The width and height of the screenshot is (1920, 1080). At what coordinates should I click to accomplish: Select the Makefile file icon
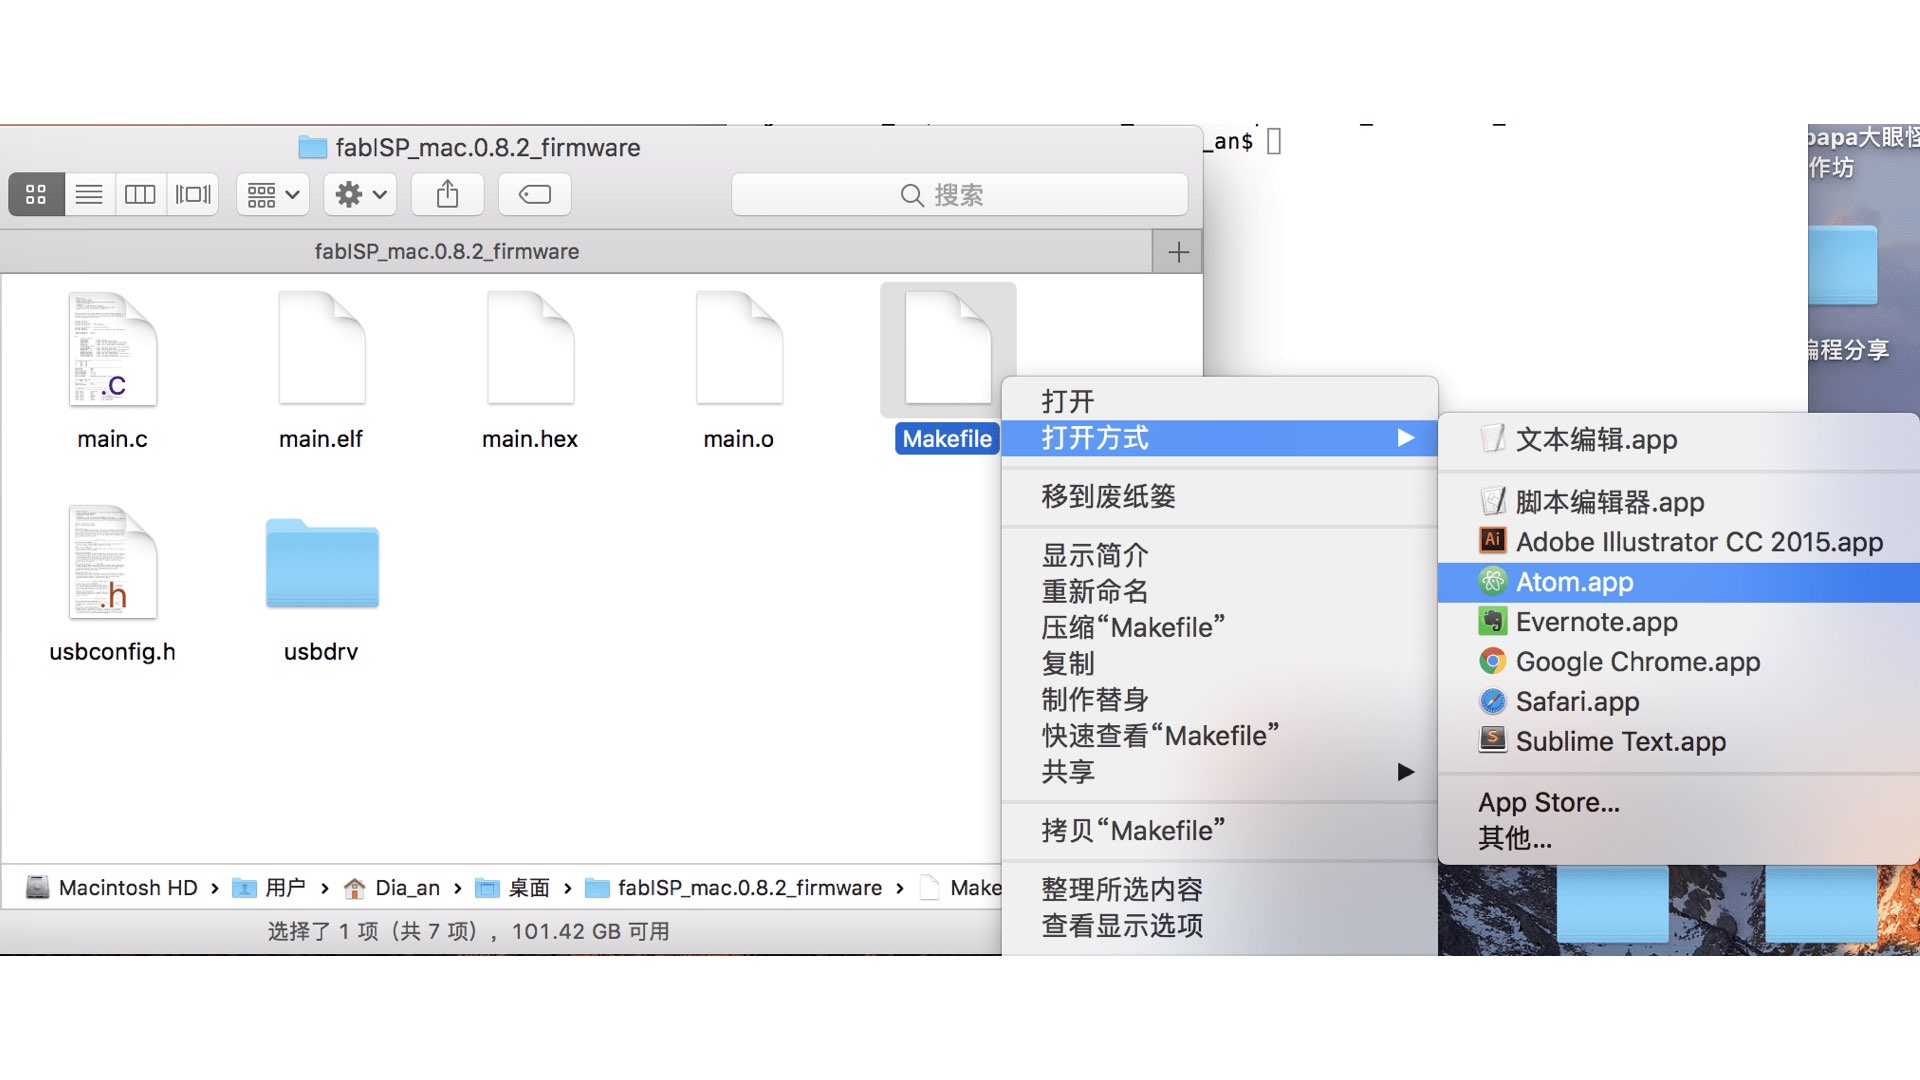947,348
